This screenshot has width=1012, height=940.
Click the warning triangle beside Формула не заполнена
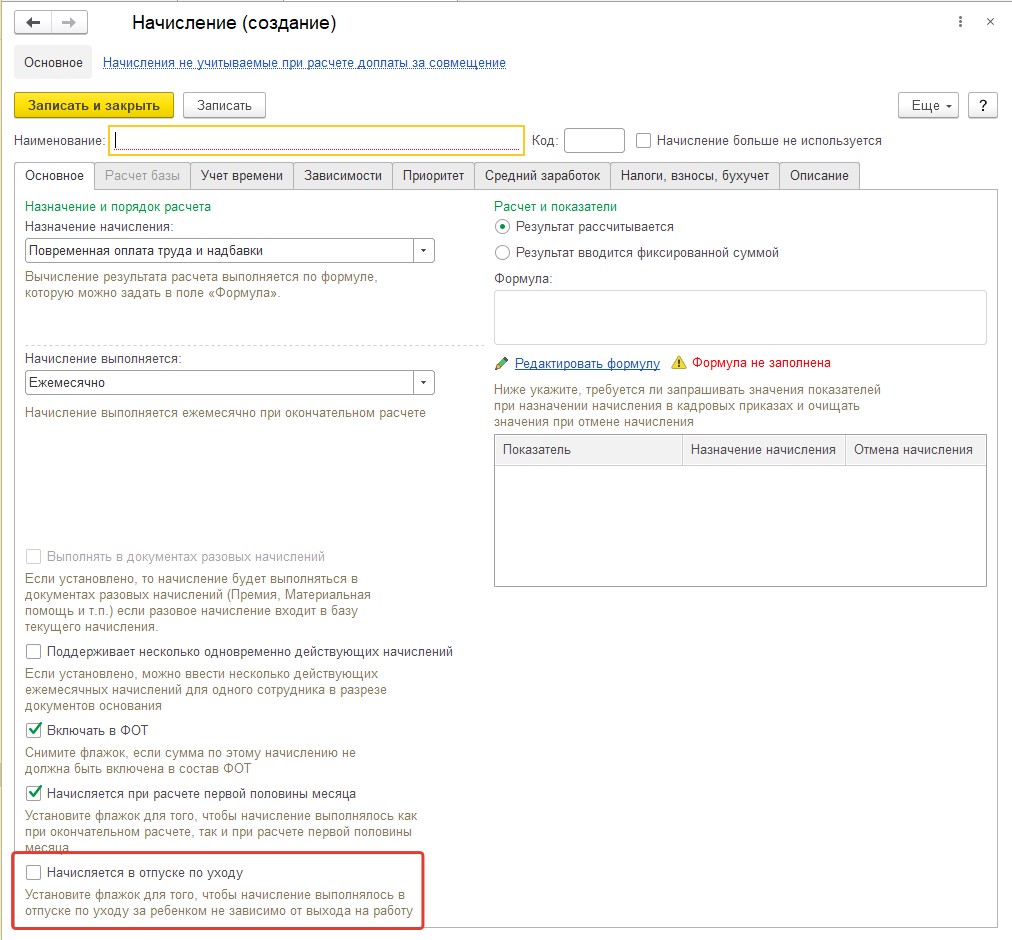678,363
